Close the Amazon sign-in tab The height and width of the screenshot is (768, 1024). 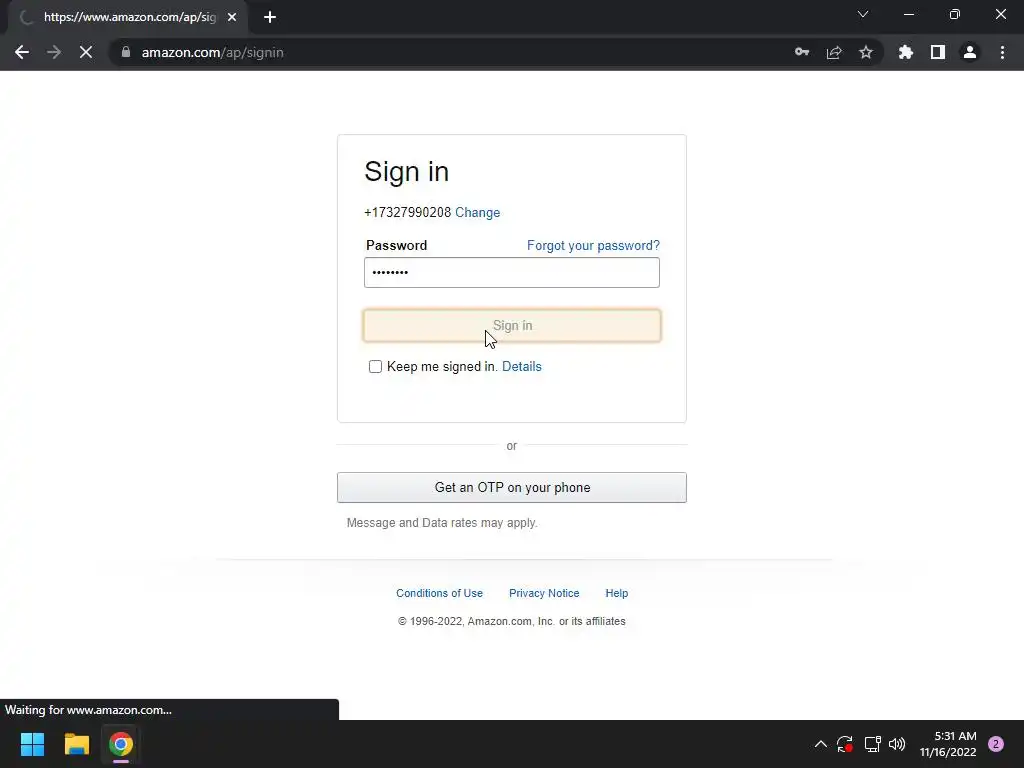tap(232, 17)
